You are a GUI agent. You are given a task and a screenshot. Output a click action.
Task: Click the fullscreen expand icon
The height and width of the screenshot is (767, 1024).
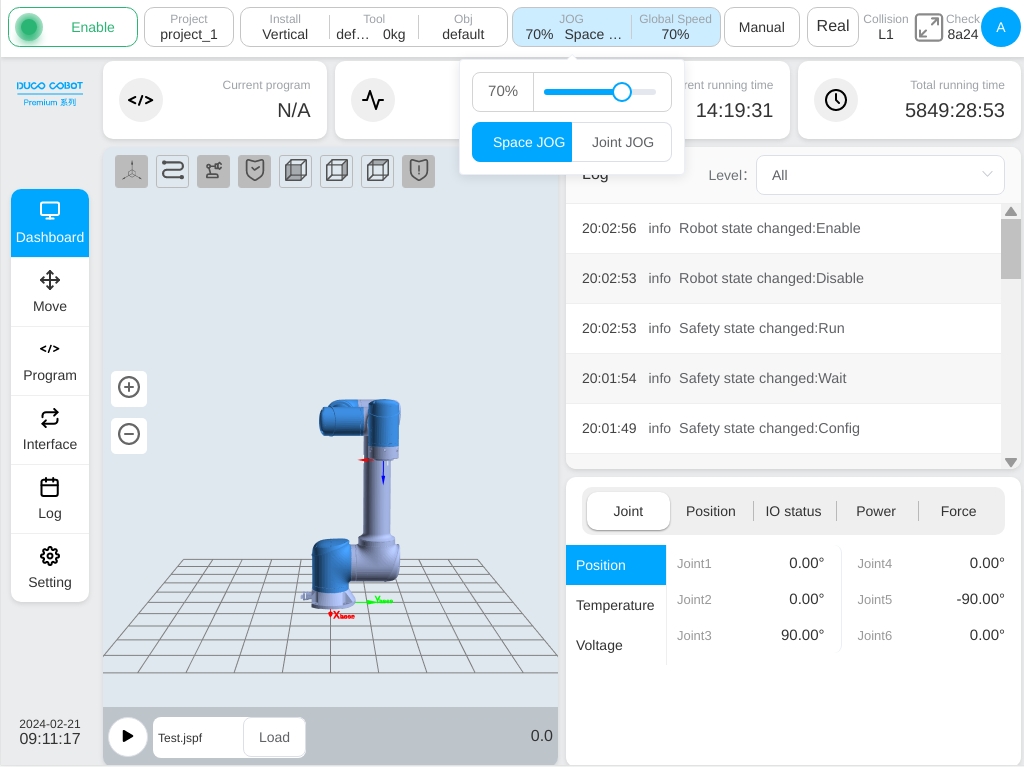pyautogui.click(x=929, y=27)
